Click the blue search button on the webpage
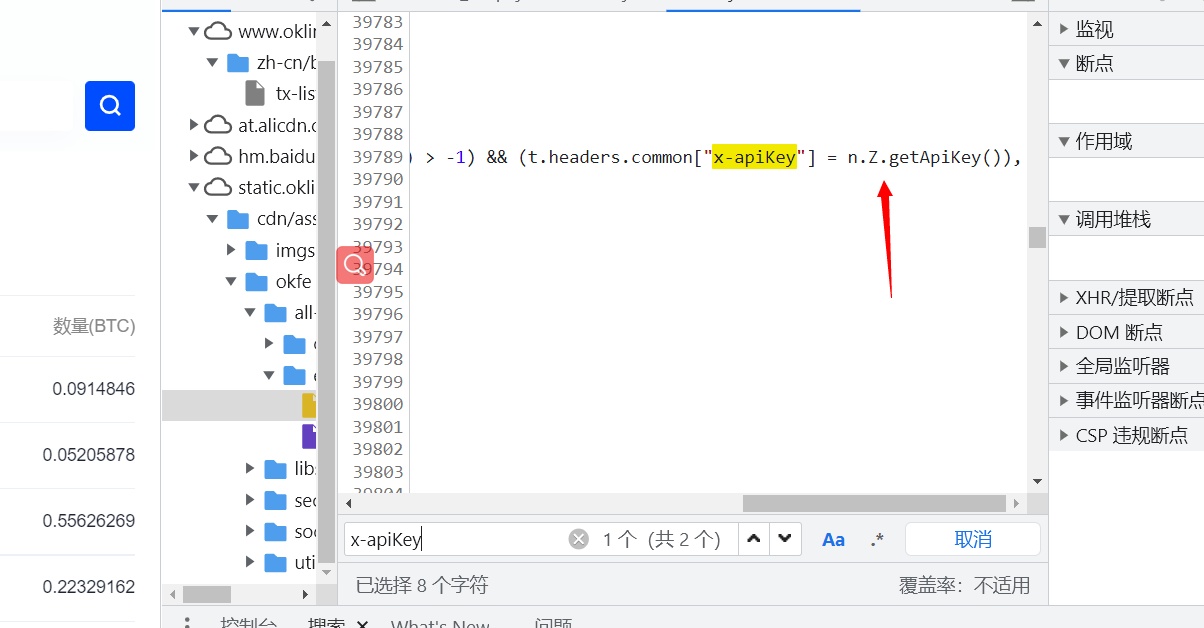Screen dimensions: 1204x628 (110, 106)
